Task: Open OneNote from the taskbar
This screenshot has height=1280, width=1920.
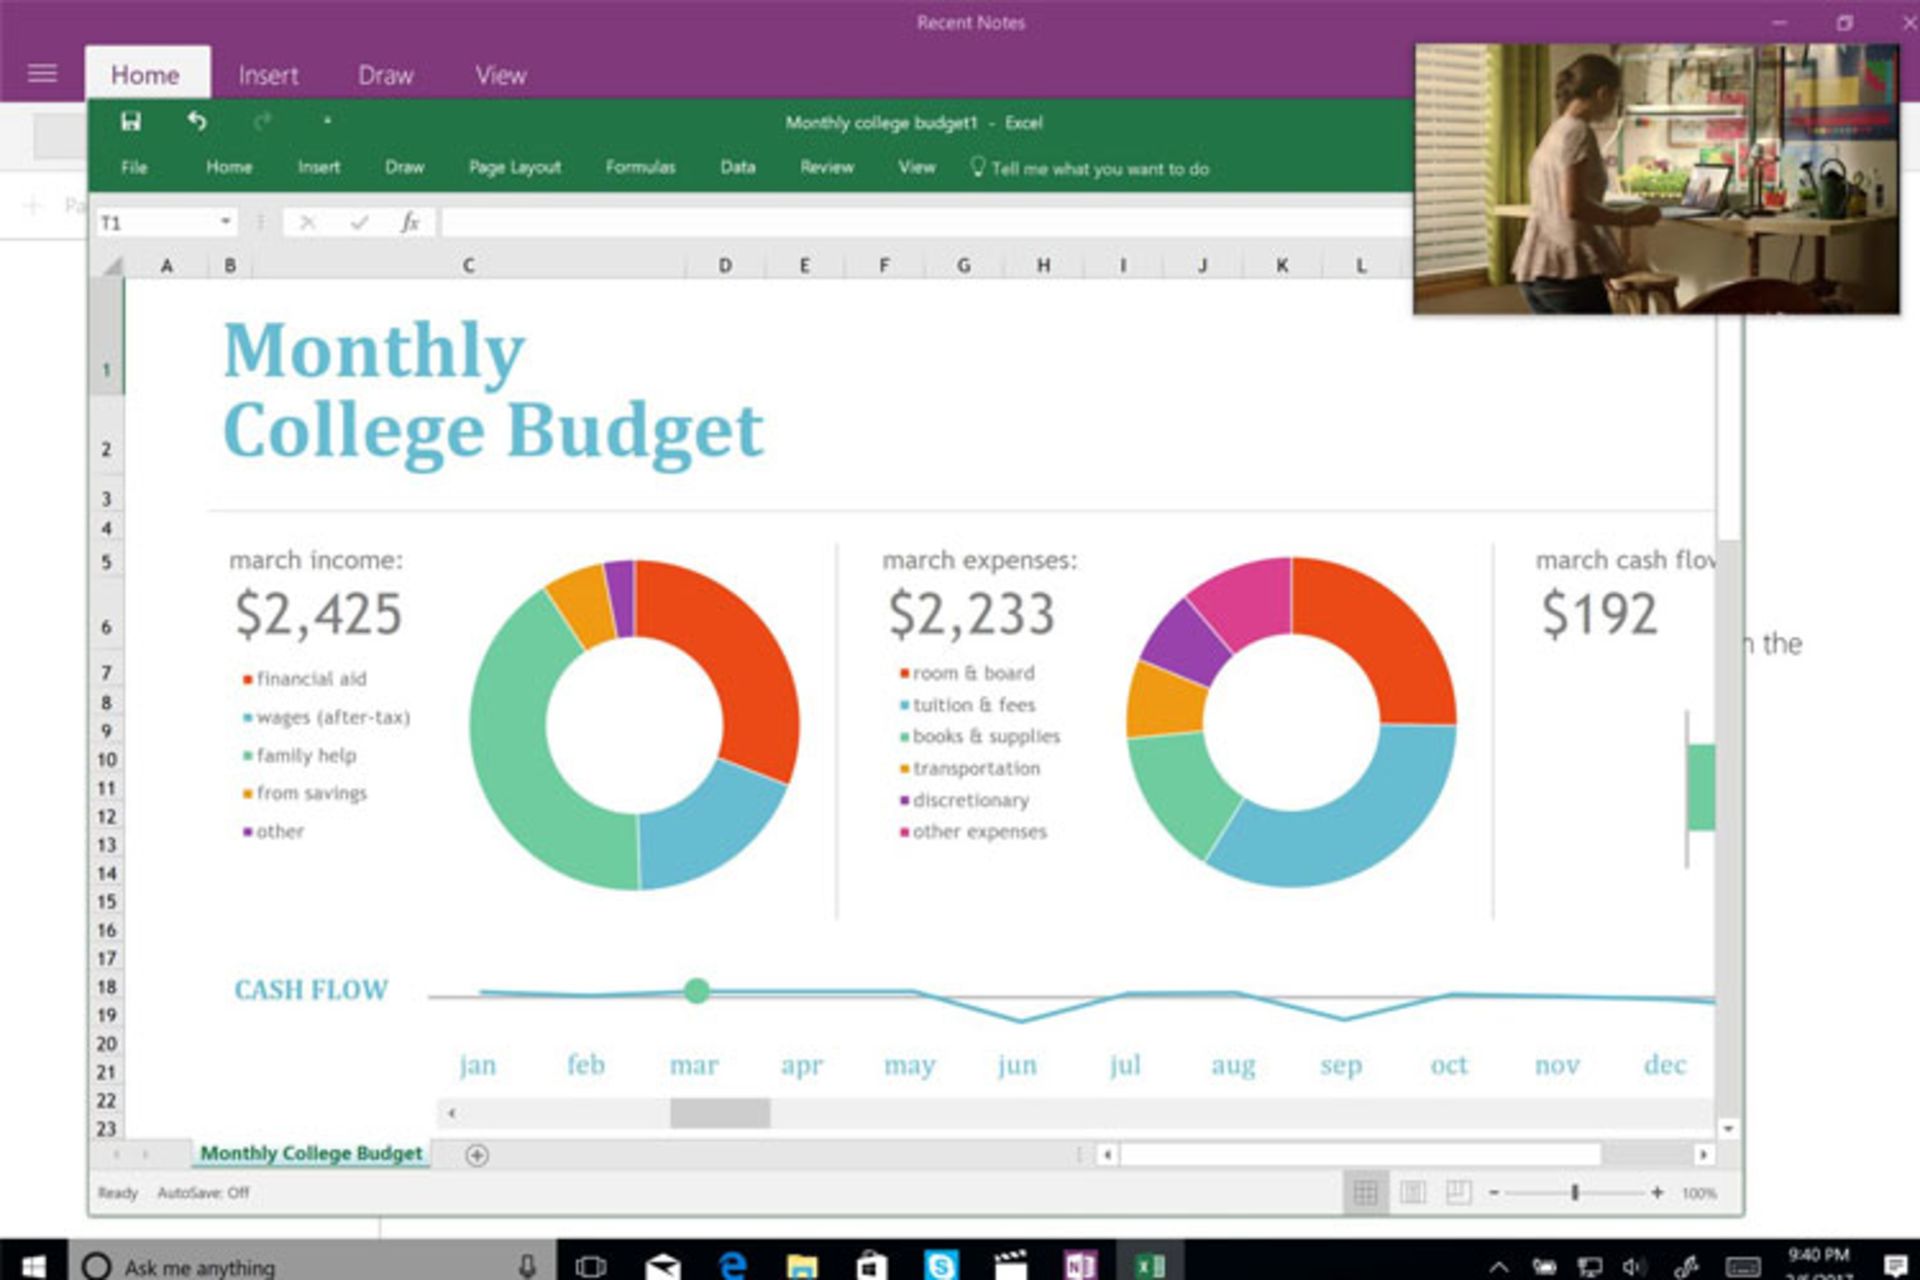Action: coord(1079,1265)
